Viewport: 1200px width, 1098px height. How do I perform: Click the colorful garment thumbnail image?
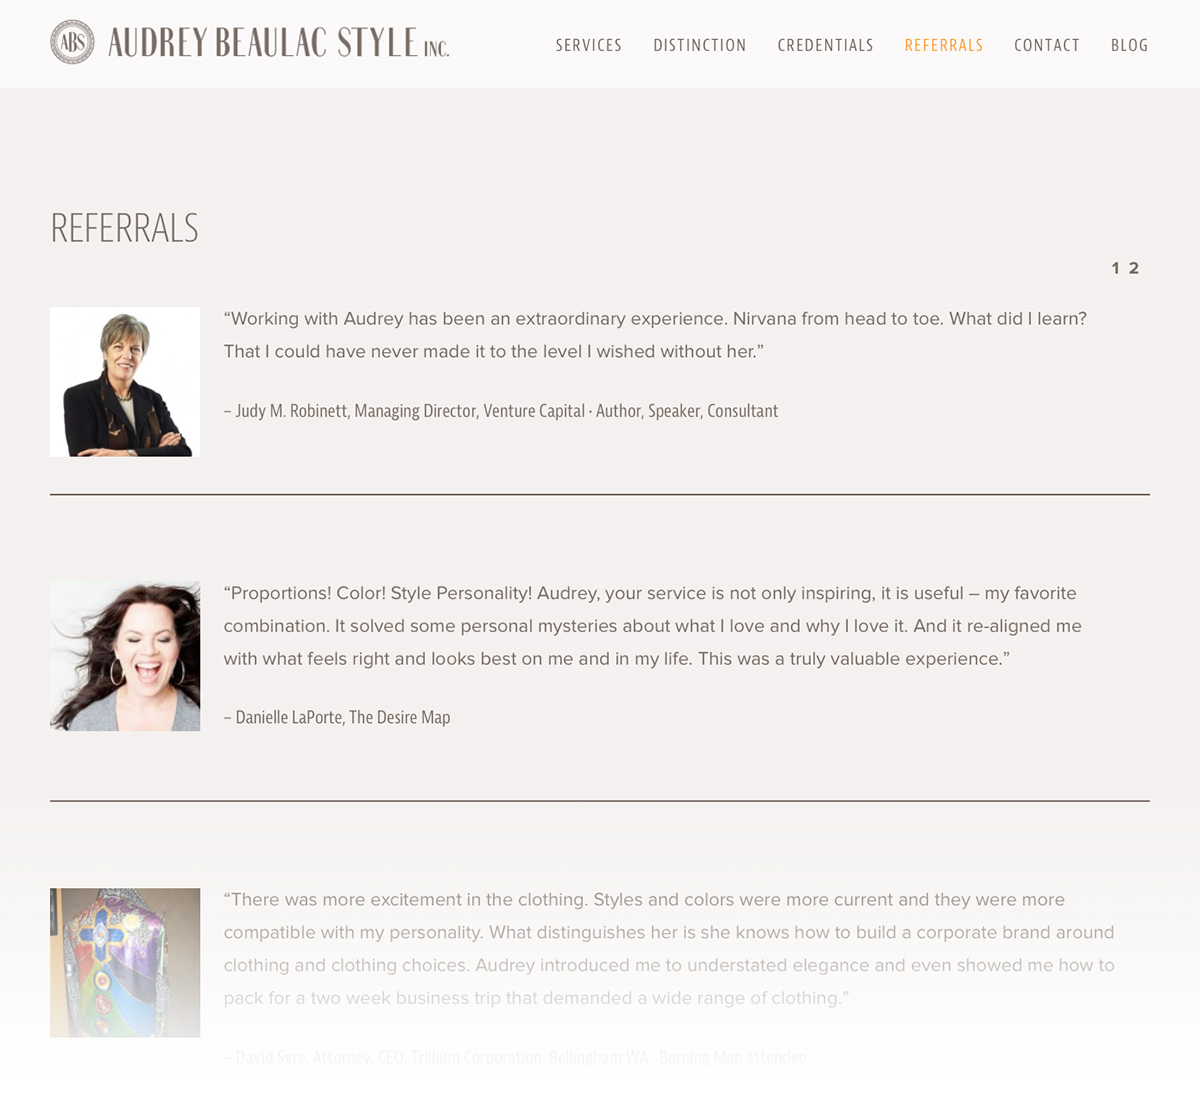click(125, 962)
